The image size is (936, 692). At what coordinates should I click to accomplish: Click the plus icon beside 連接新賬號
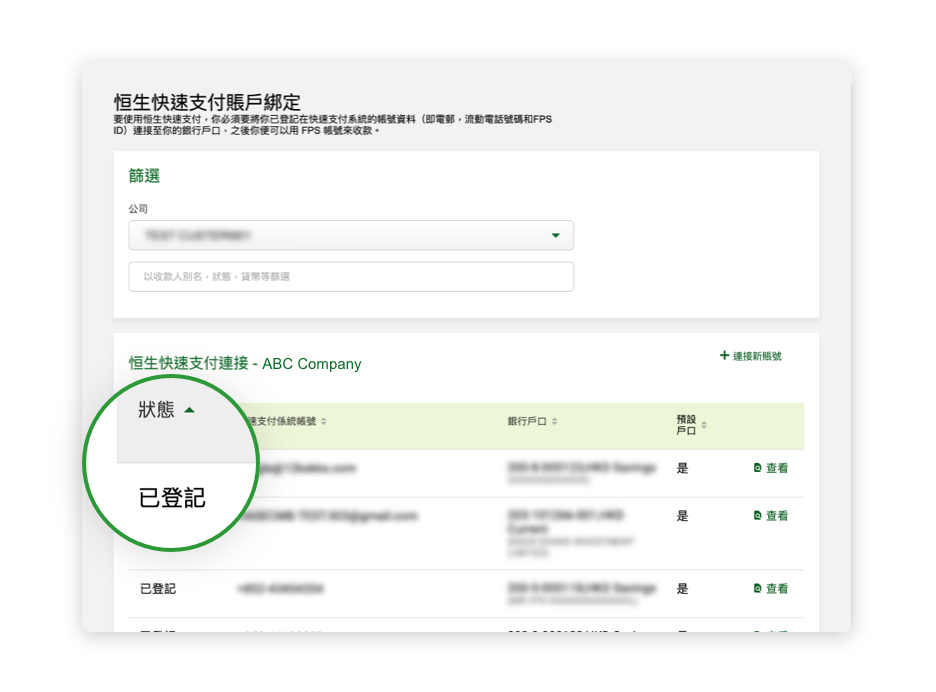(x=724, y=355)
